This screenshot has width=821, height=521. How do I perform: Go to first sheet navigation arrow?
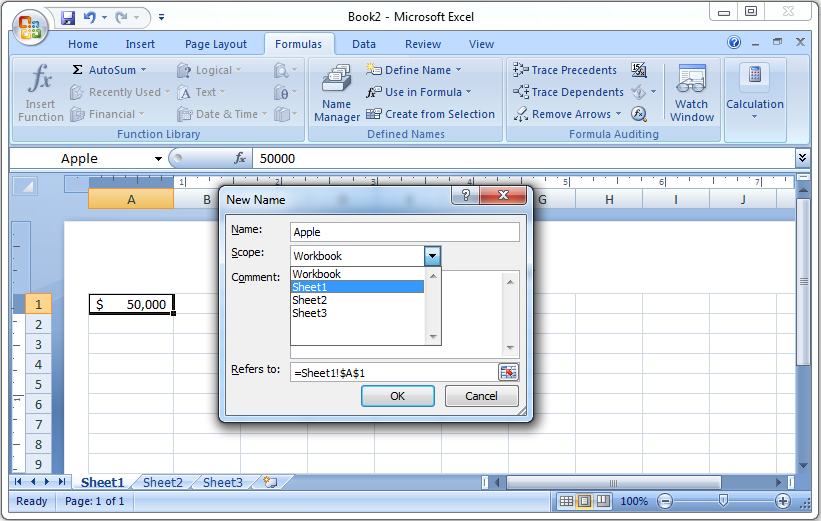18,482
